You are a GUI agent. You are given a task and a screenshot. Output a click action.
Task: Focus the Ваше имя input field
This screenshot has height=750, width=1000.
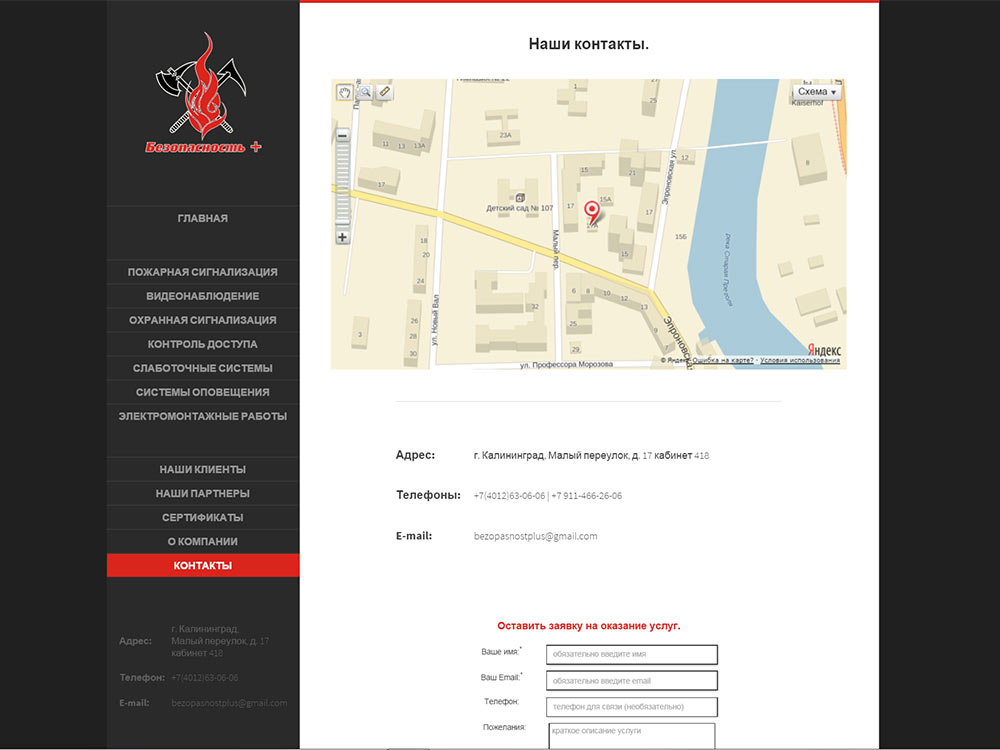coord(631,654)
